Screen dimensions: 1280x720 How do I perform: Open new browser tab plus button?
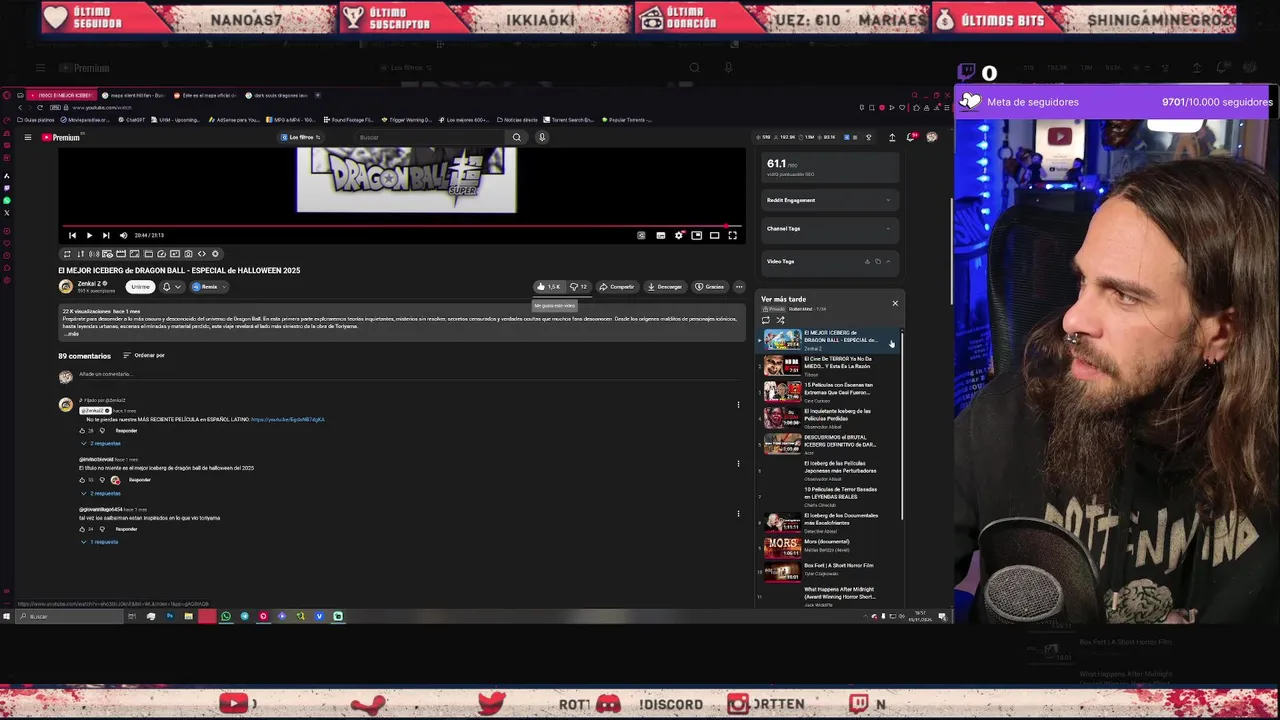coord(318,95)
